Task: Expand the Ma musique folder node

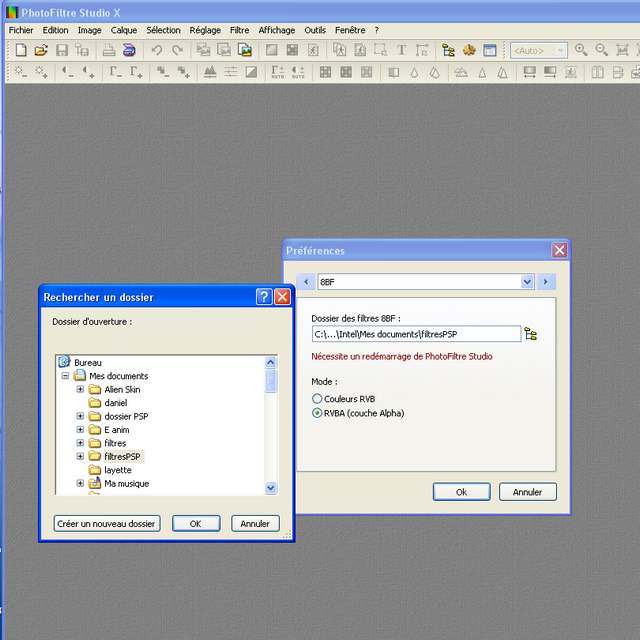Action: (x=80, y=483)
